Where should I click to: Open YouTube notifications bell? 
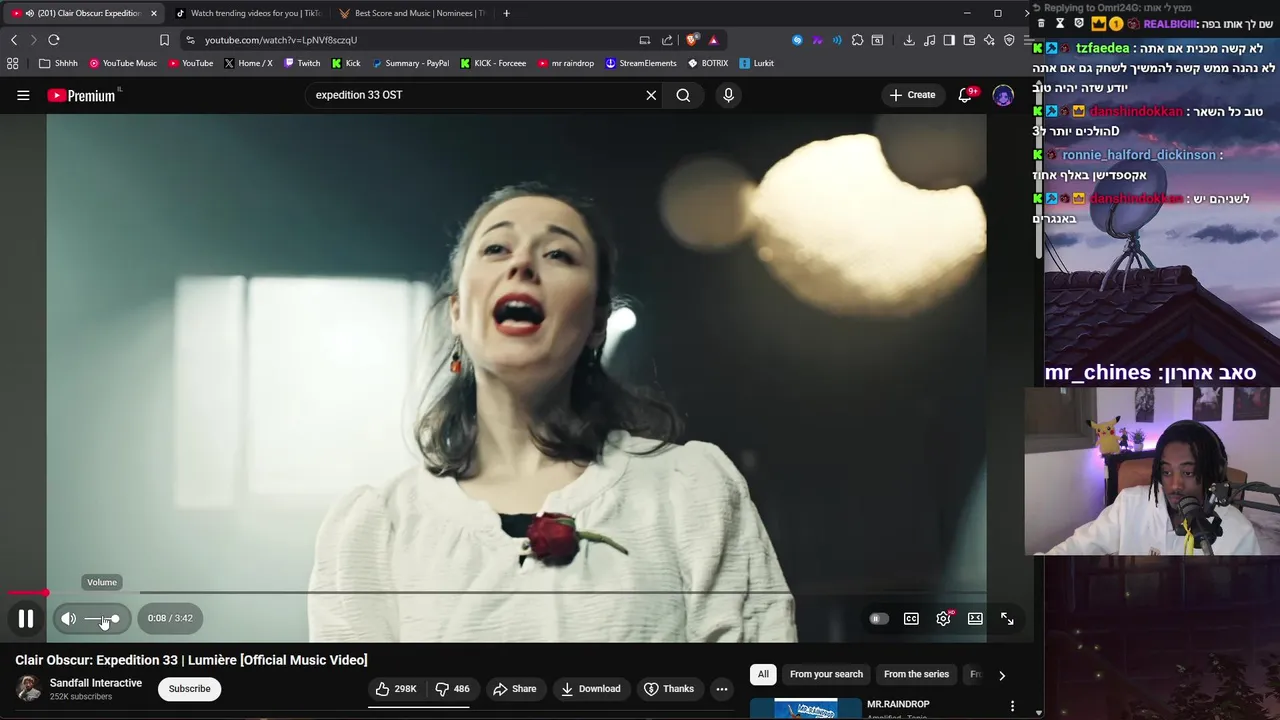coord(965,95)
